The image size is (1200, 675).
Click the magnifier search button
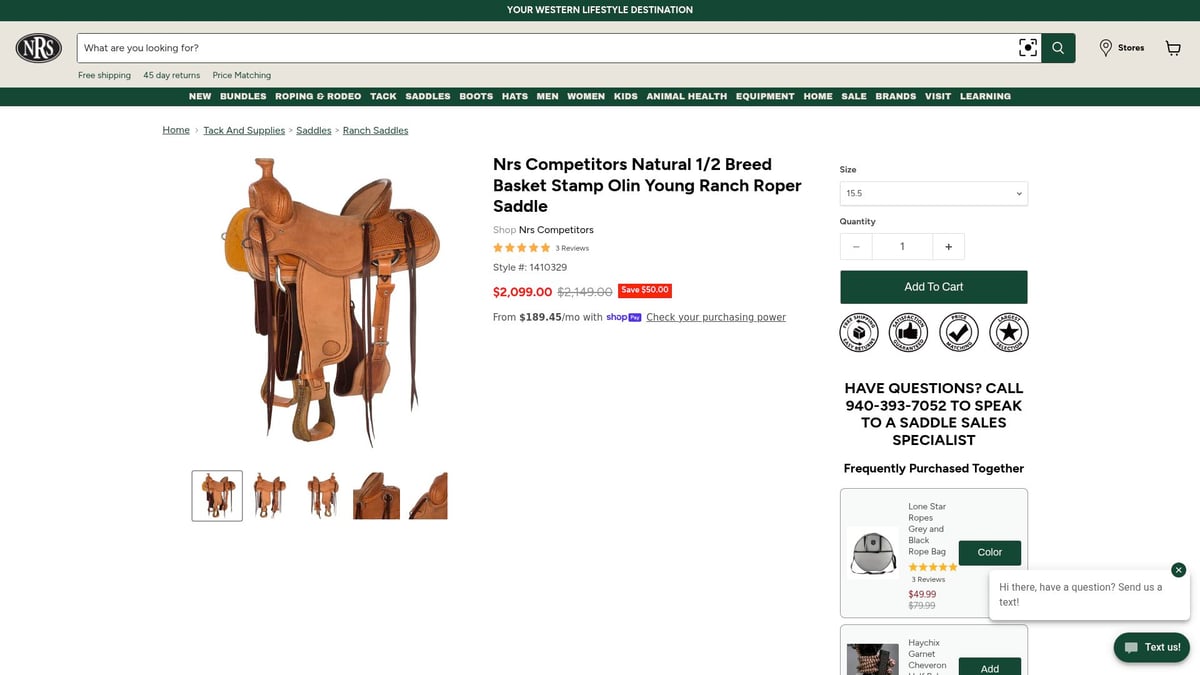(x=1058, y=48)
